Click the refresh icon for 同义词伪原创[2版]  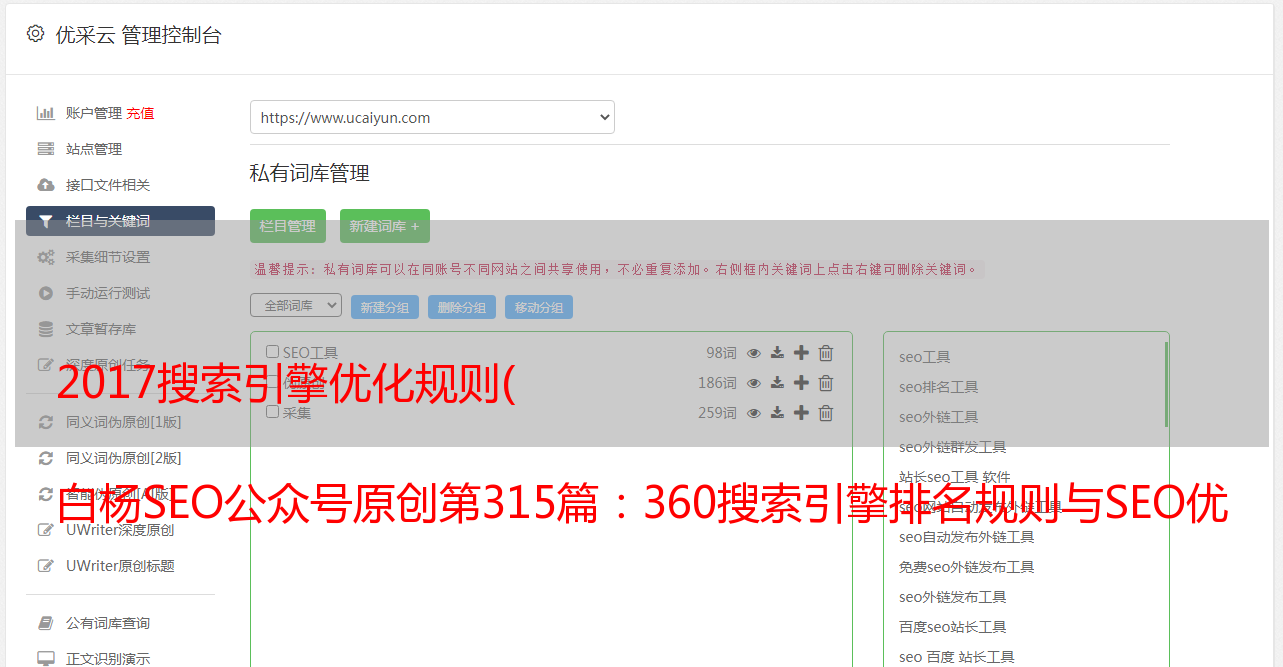(45, 458)
